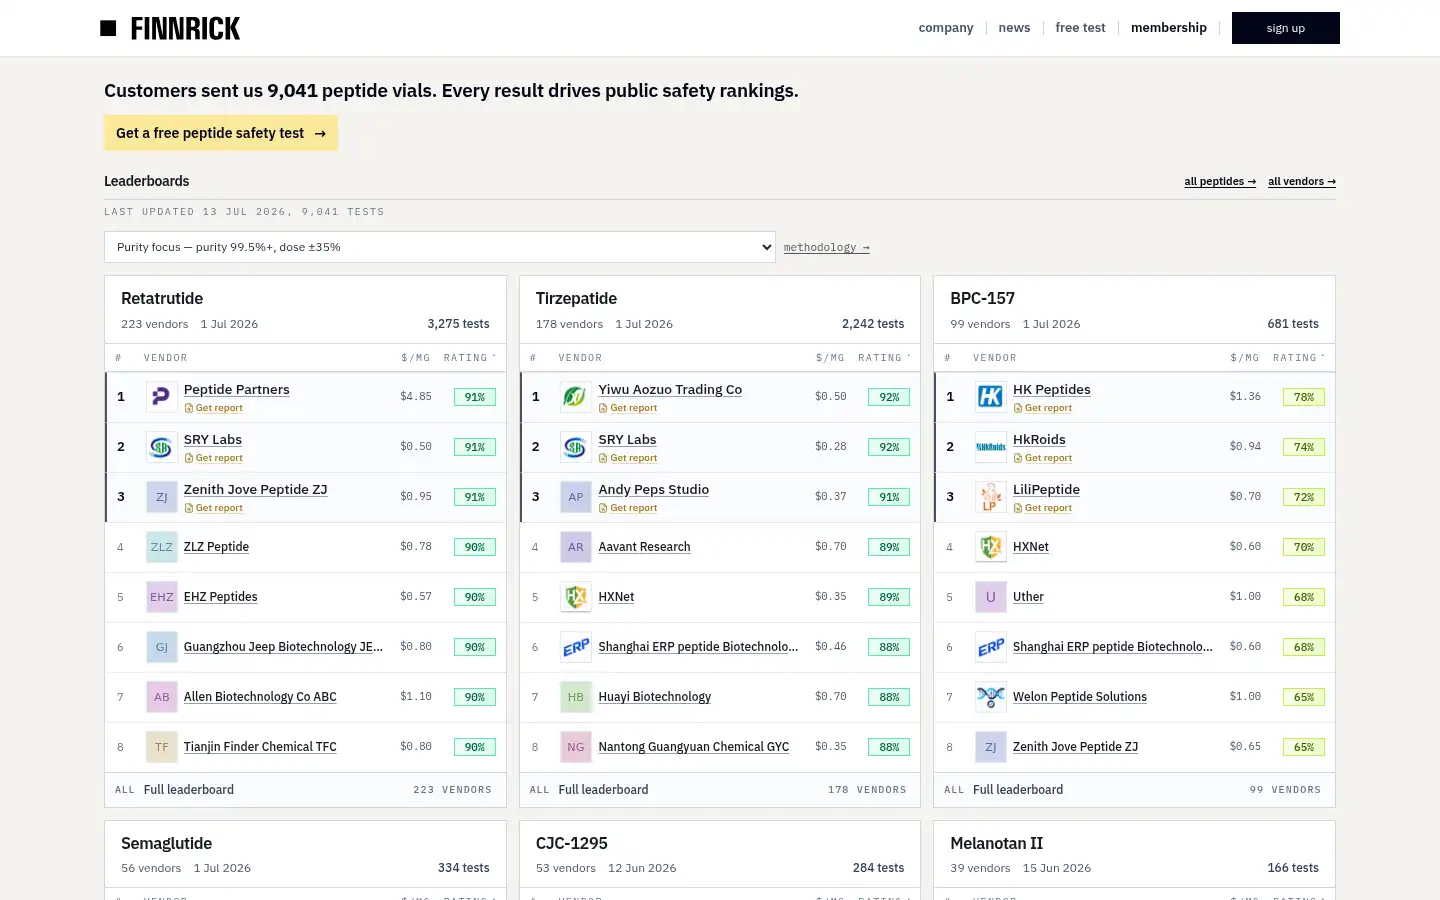Viewport: 1440px width, 900px height.
Task: Open the news menu item
Action: [x=1014, y=28]
